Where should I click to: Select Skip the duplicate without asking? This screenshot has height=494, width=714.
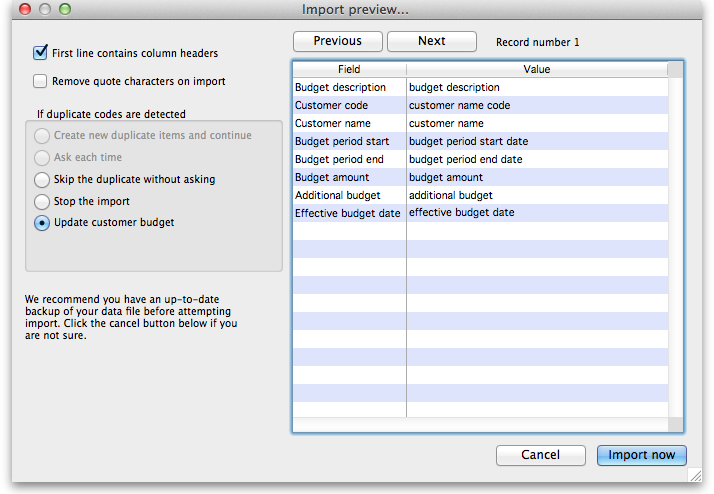click(x=42, y=180)
